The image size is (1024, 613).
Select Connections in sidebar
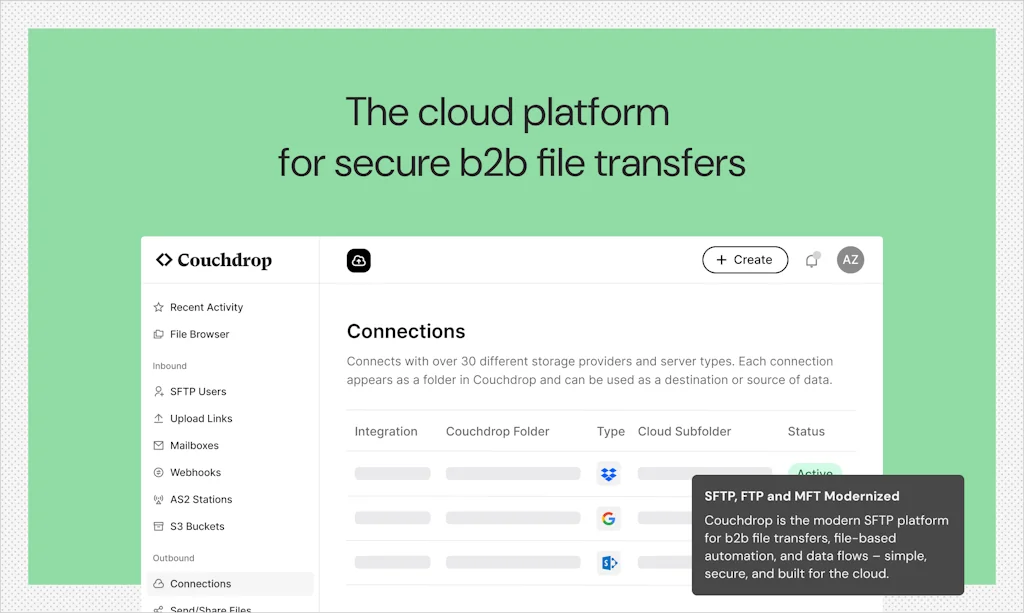point(230,584)
